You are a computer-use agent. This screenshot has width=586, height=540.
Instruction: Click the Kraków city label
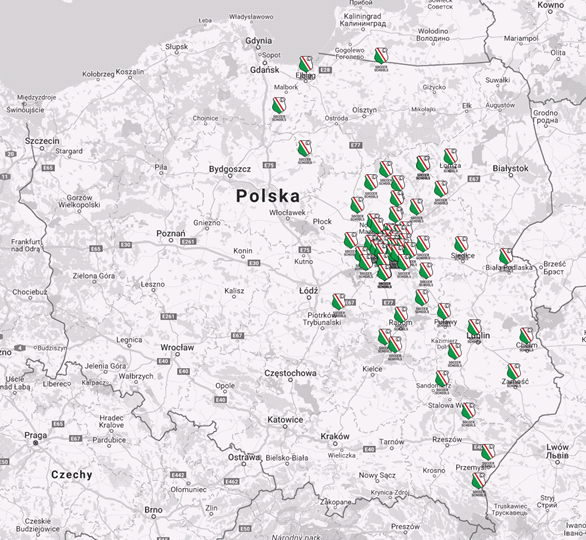click(x=335, y=436)
